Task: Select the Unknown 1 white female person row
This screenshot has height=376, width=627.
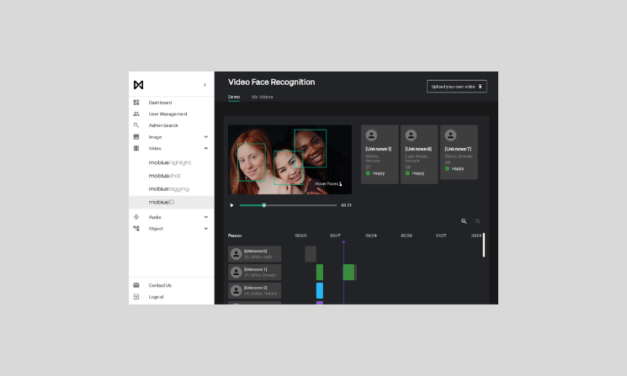Action: point(254,272)
